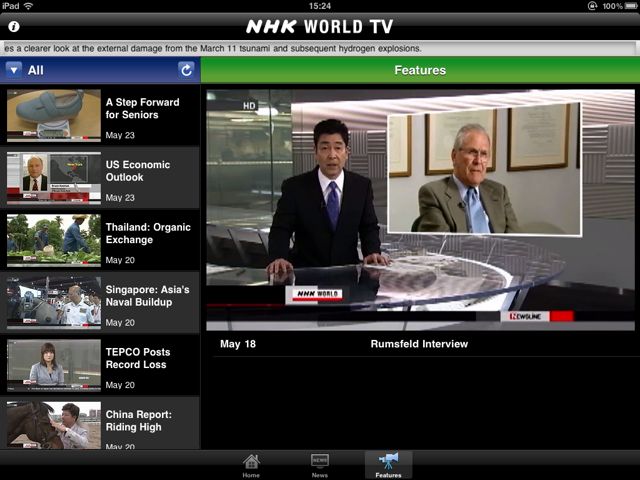Viewport: 640px width, 480px height.
Task: Open the shoe thumbnail for A Step Forward
Action: [54, 116]
